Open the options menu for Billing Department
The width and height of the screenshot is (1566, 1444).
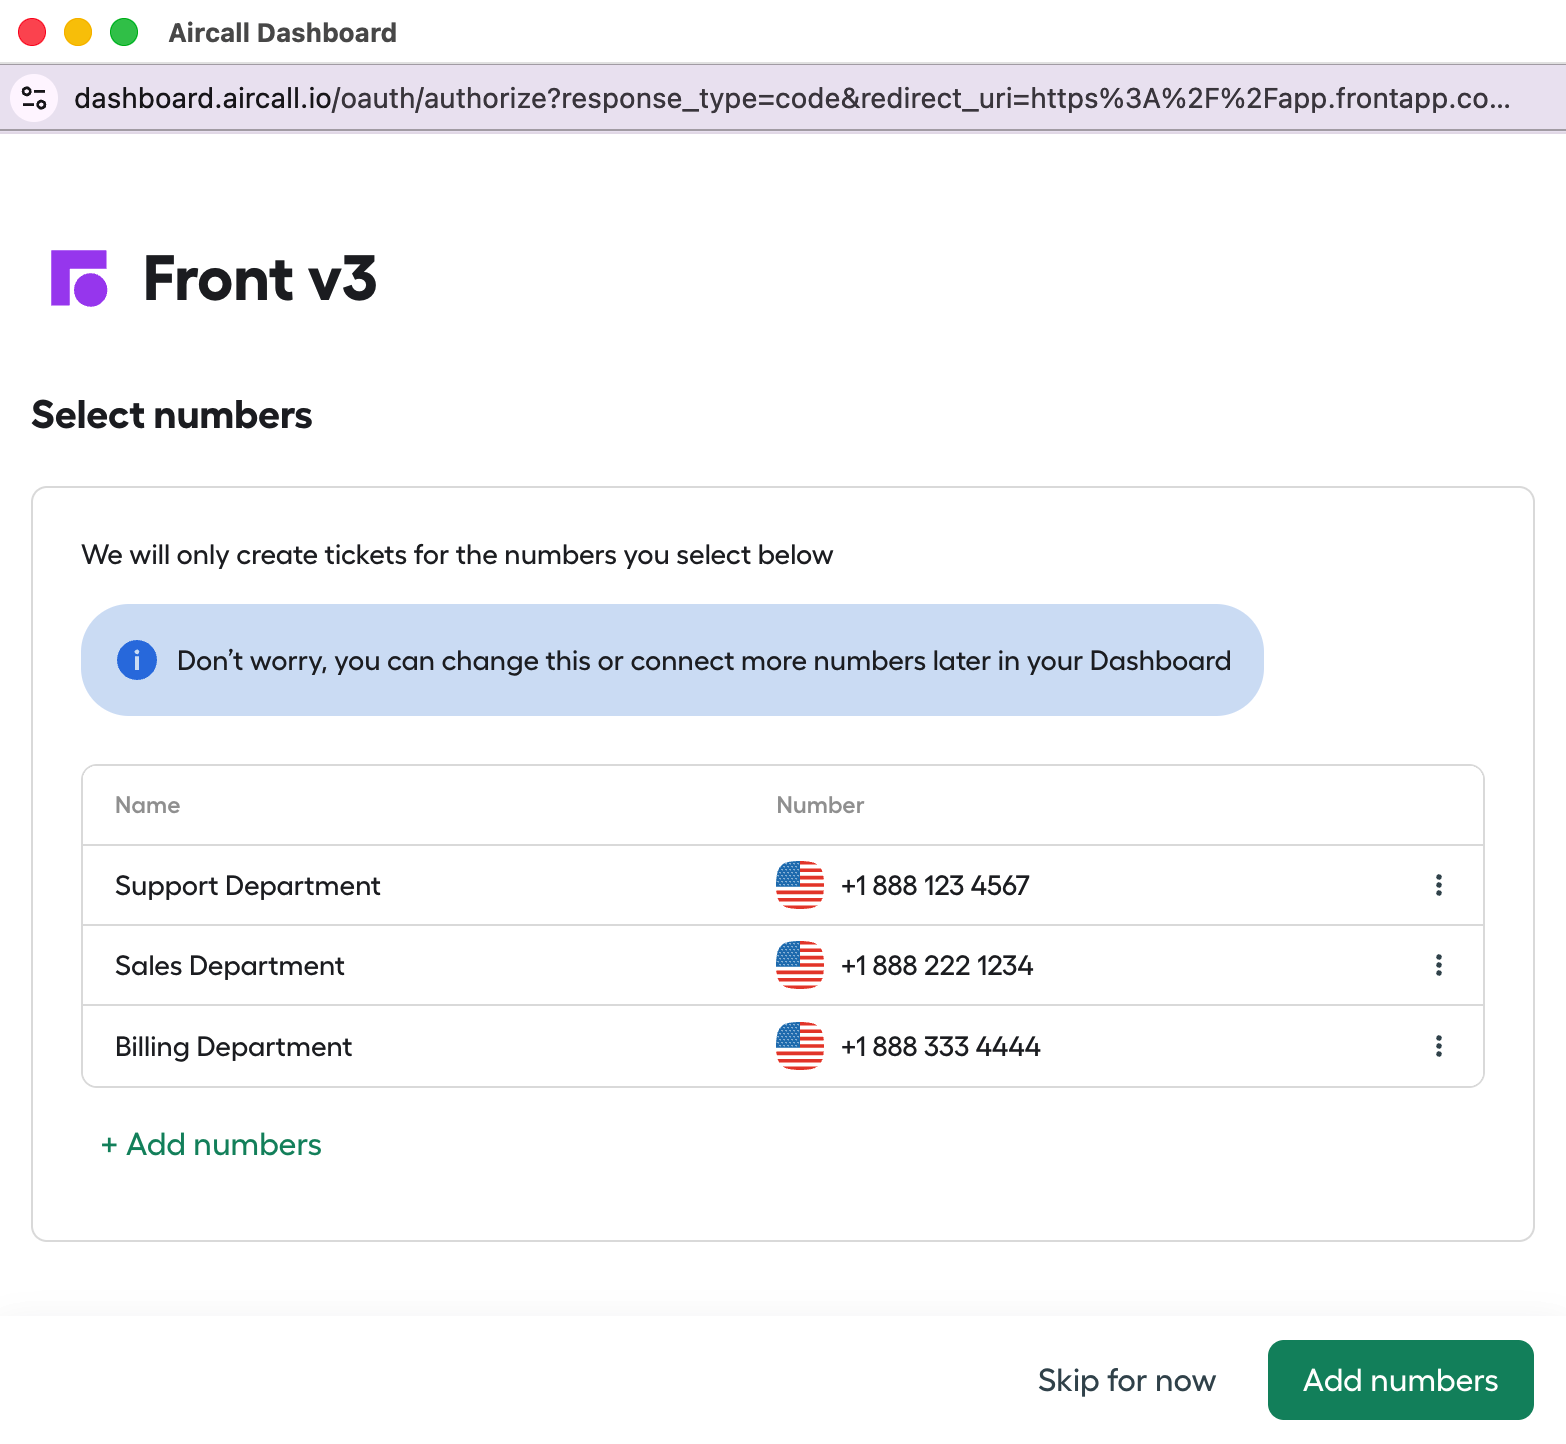[x=1438, y=1046]
